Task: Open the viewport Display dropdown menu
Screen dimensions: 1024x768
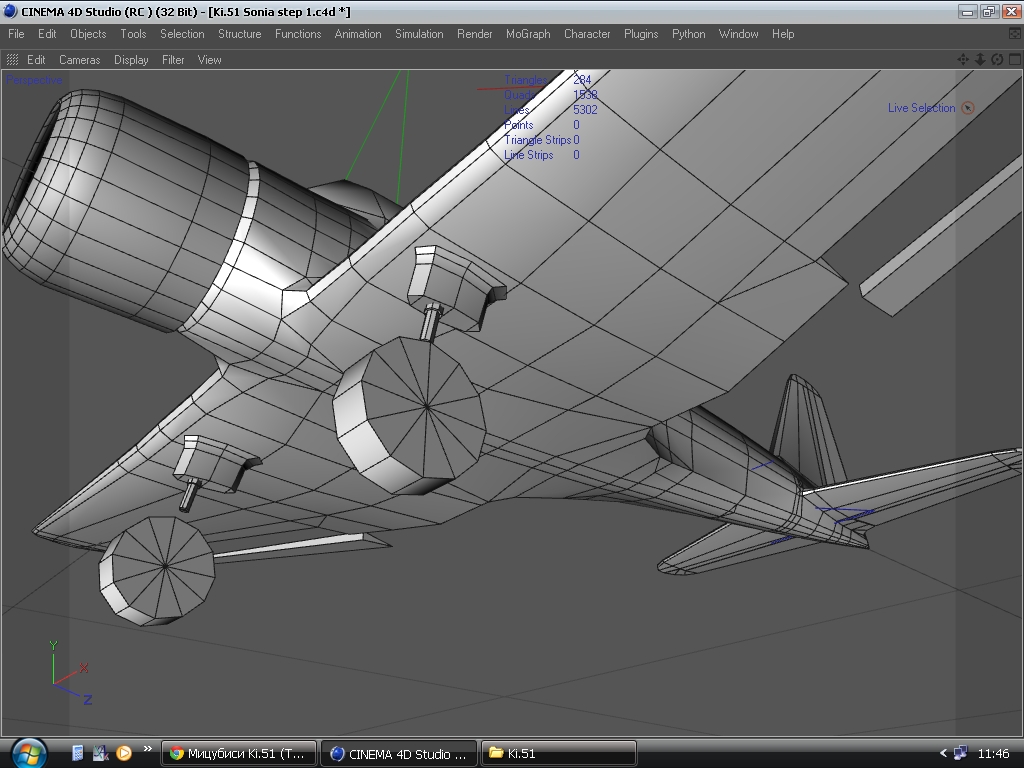Action: 131,60
